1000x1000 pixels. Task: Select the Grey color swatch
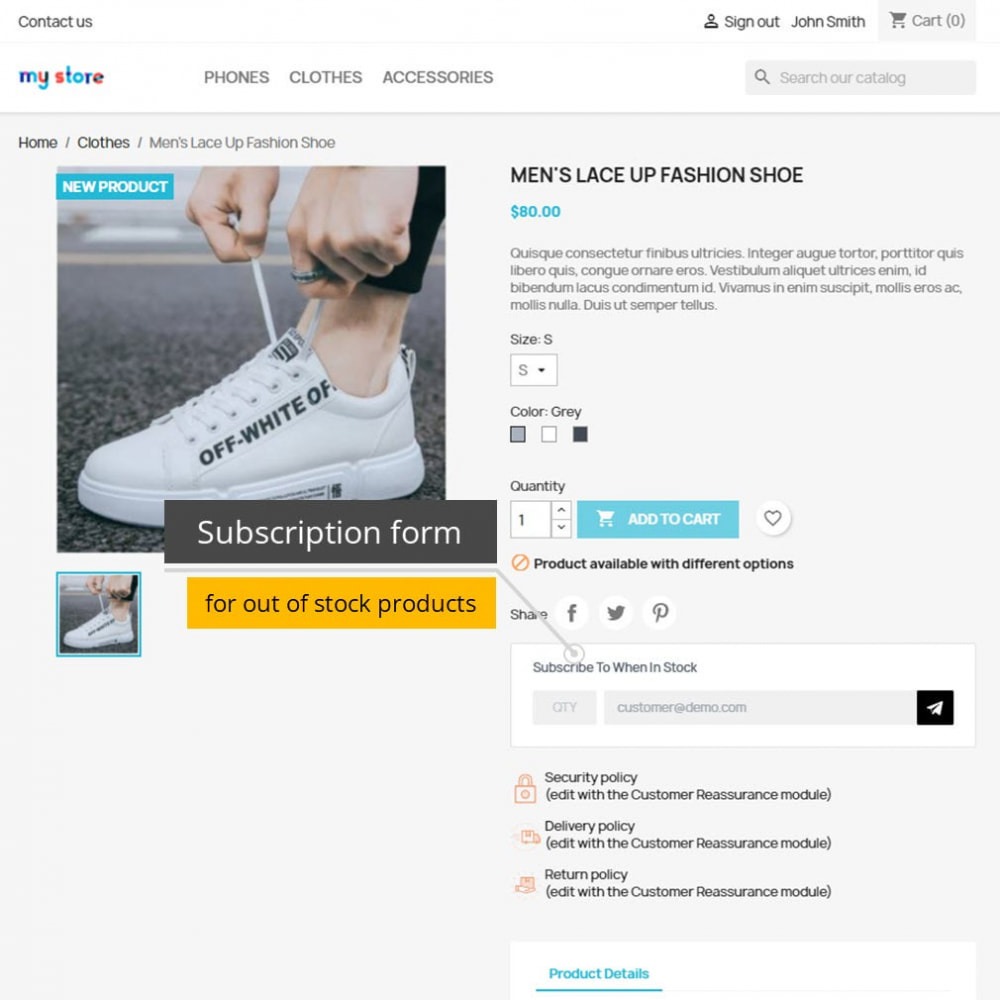(x=518, y=434)
